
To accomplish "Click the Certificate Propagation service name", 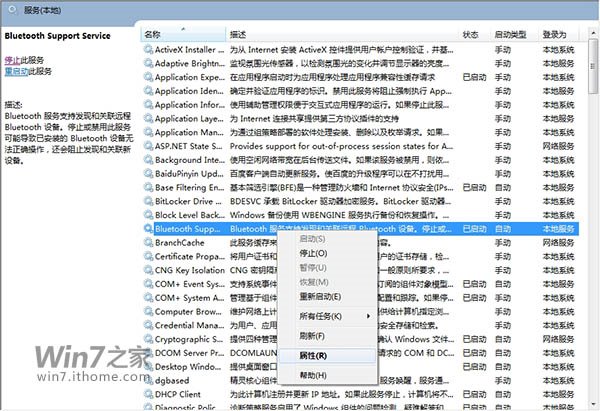I will tap(189, 256).
